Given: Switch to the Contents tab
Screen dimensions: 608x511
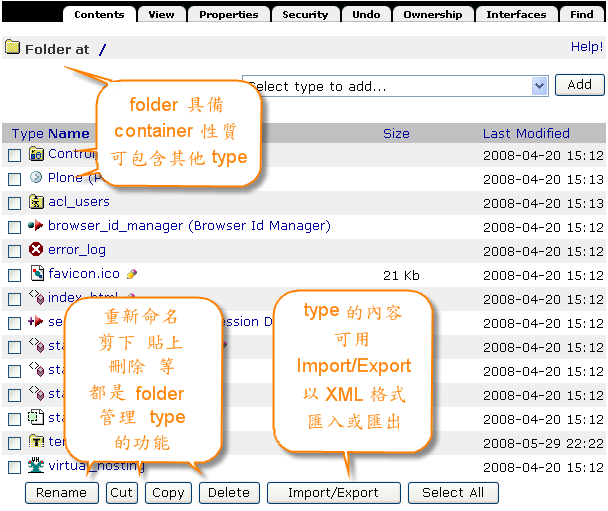Looking at the screenshot, I should click(99, 14).
